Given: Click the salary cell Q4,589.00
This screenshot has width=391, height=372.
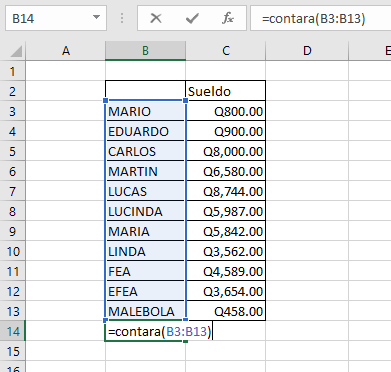Looking at the screenshot, I should (x=226, y=271).
